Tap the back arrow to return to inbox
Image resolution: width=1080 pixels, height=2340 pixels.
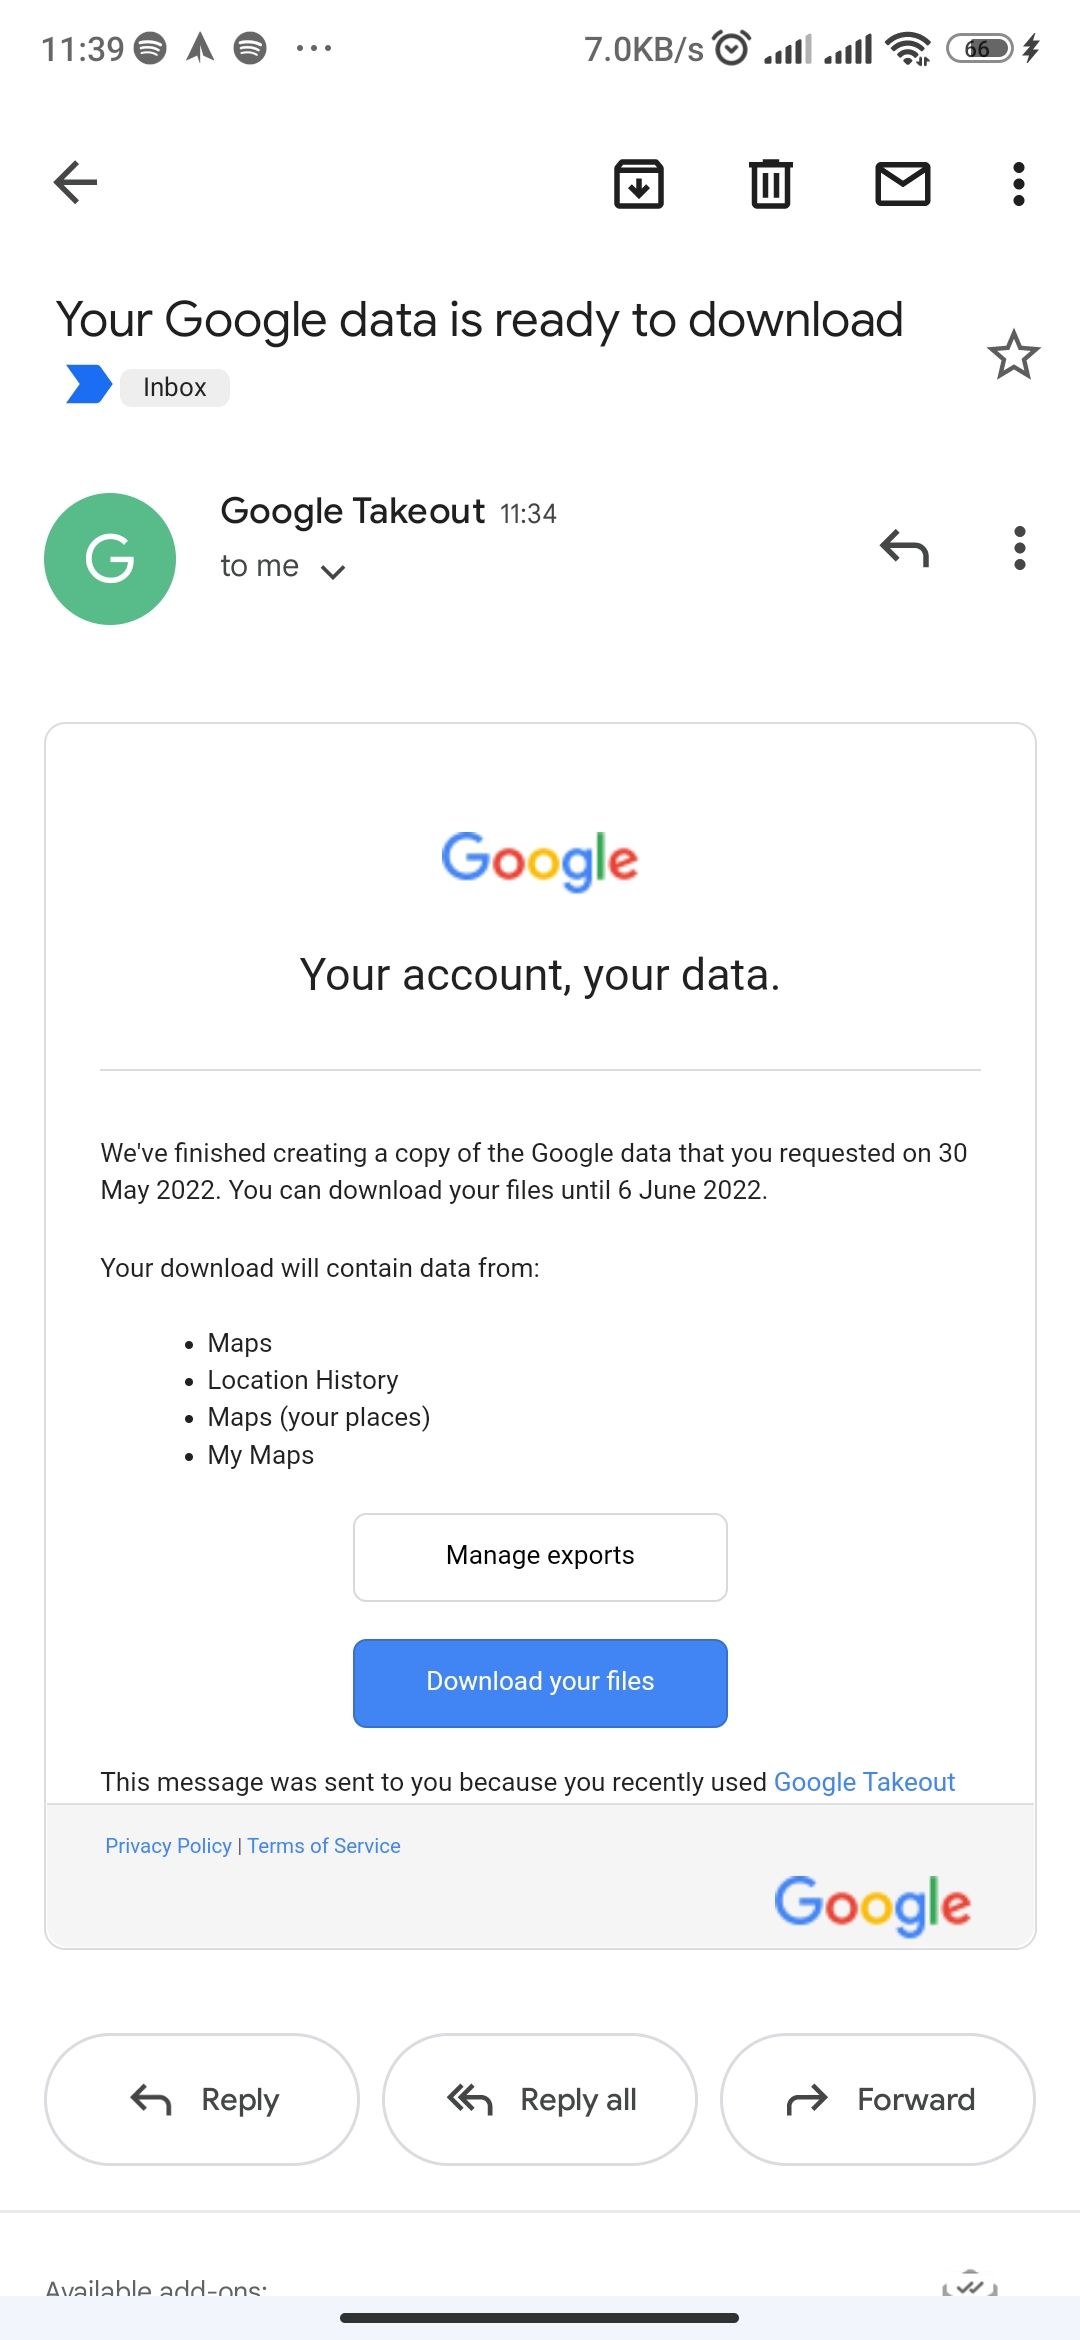[75, 181]
